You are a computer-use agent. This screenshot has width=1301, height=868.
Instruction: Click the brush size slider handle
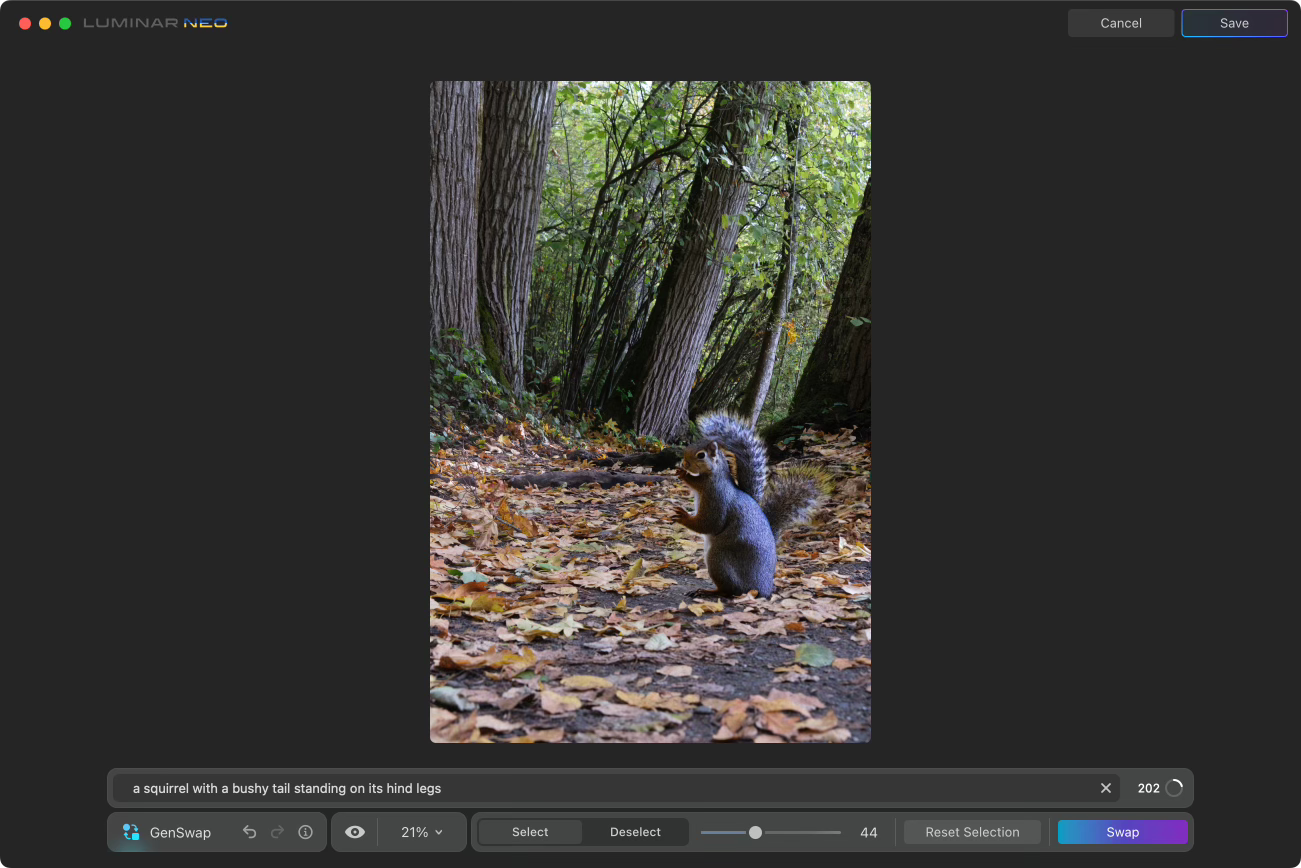(755, 832)
